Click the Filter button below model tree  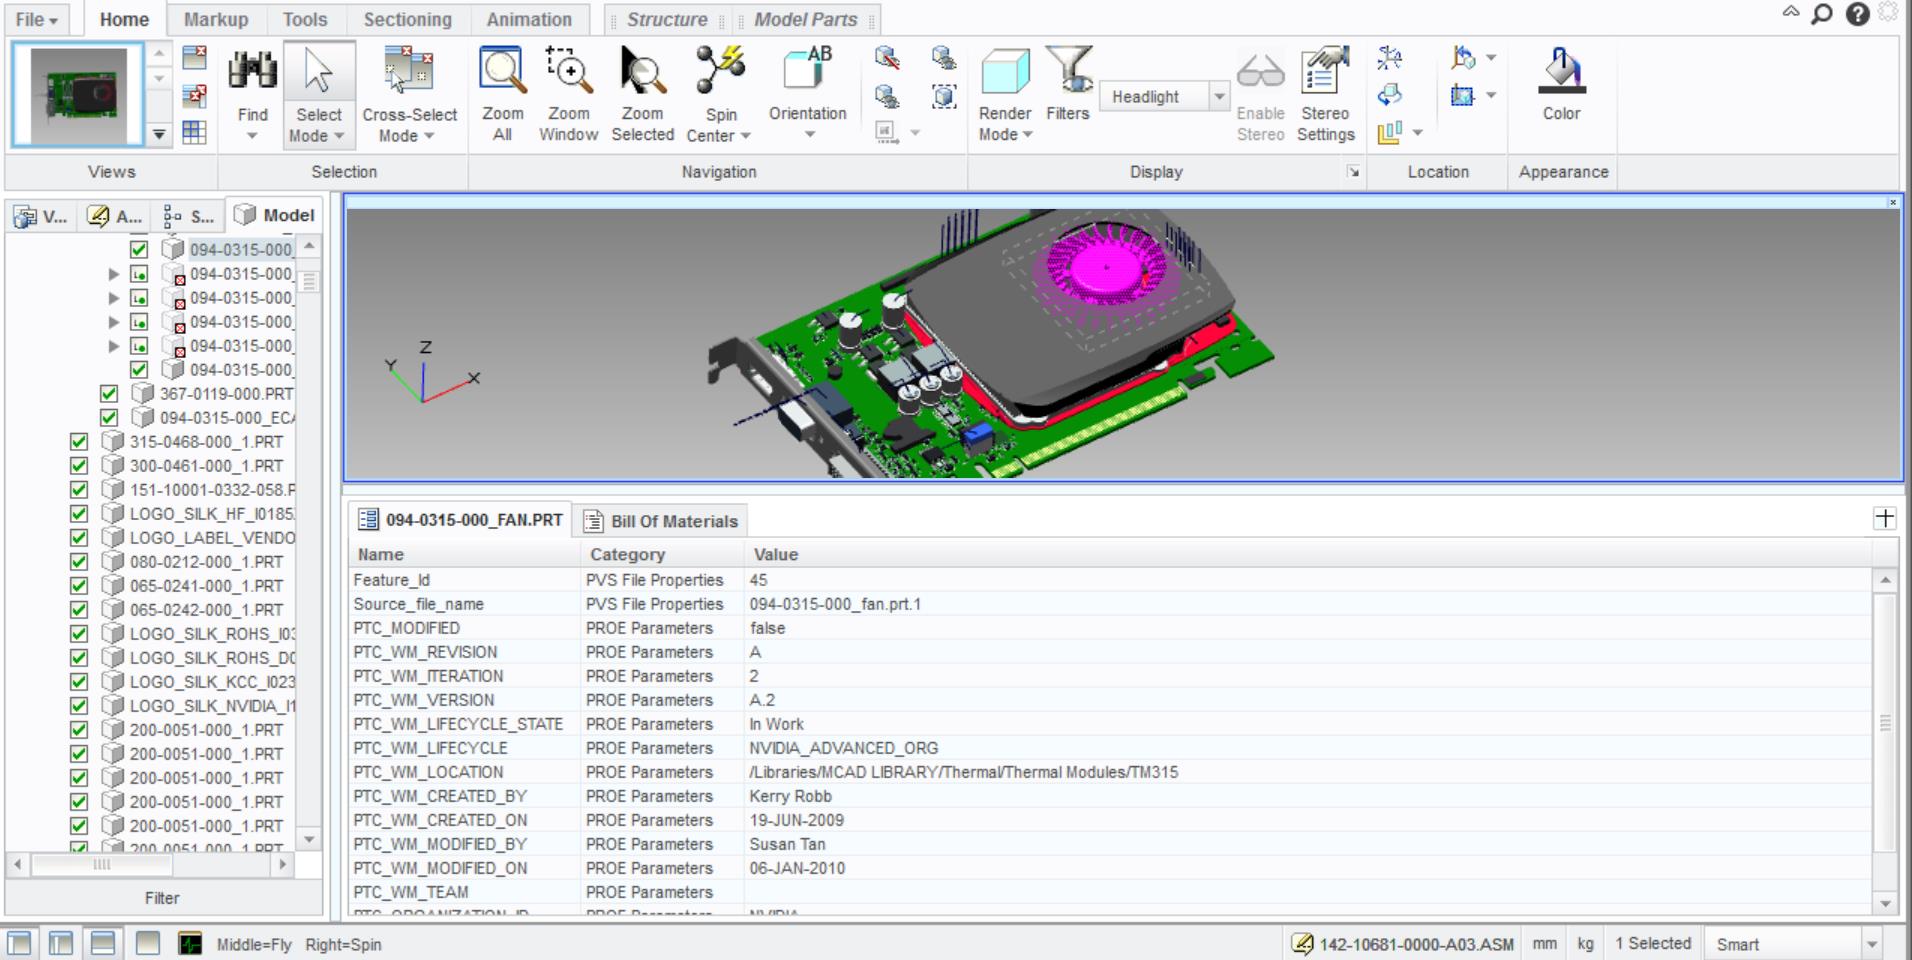coord(162,898)
